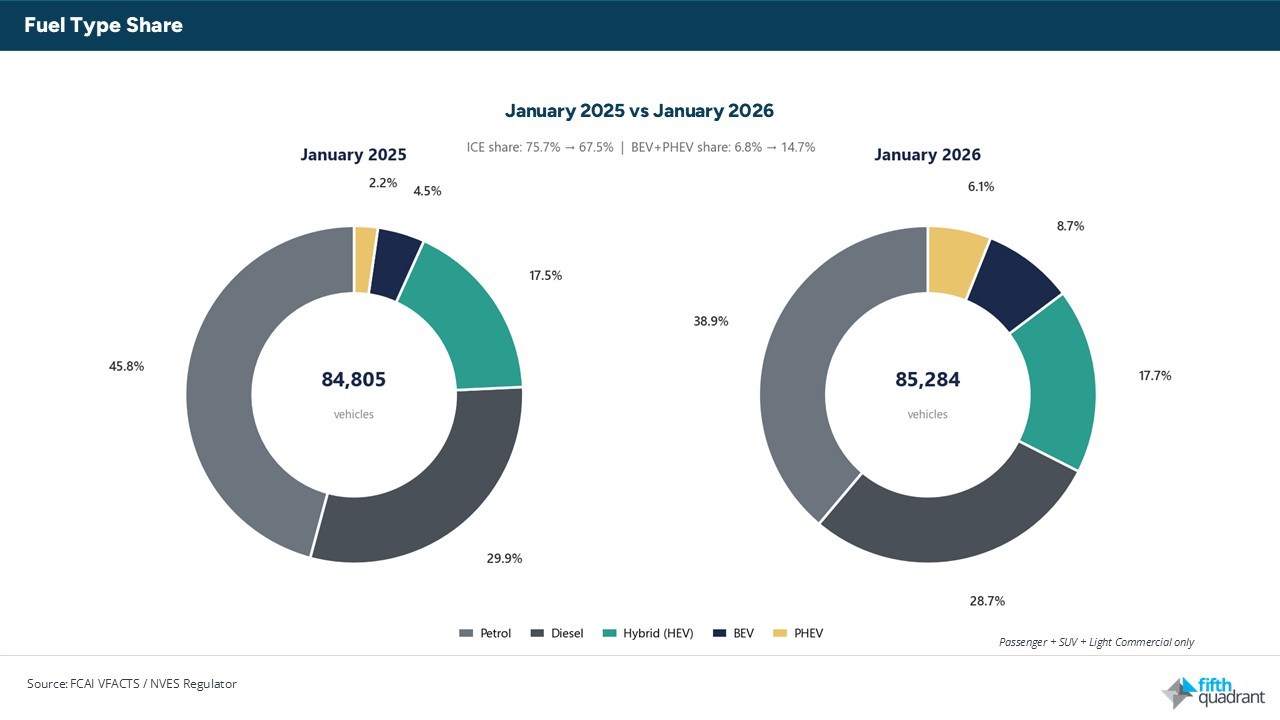The height and width of the screenshot is (720, 1280).
Task: Click the 'January 2025 vs January 2026' heading
Action: [640, 110]
